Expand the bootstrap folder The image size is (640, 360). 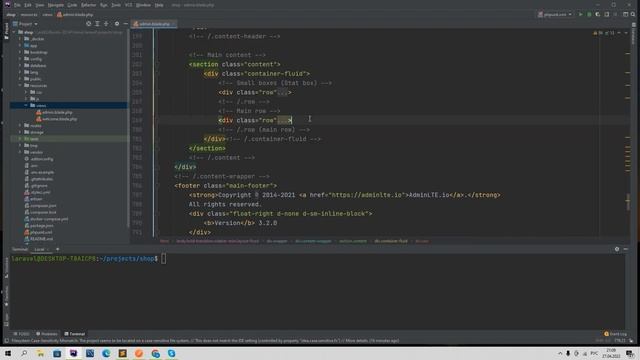point(20,52)
